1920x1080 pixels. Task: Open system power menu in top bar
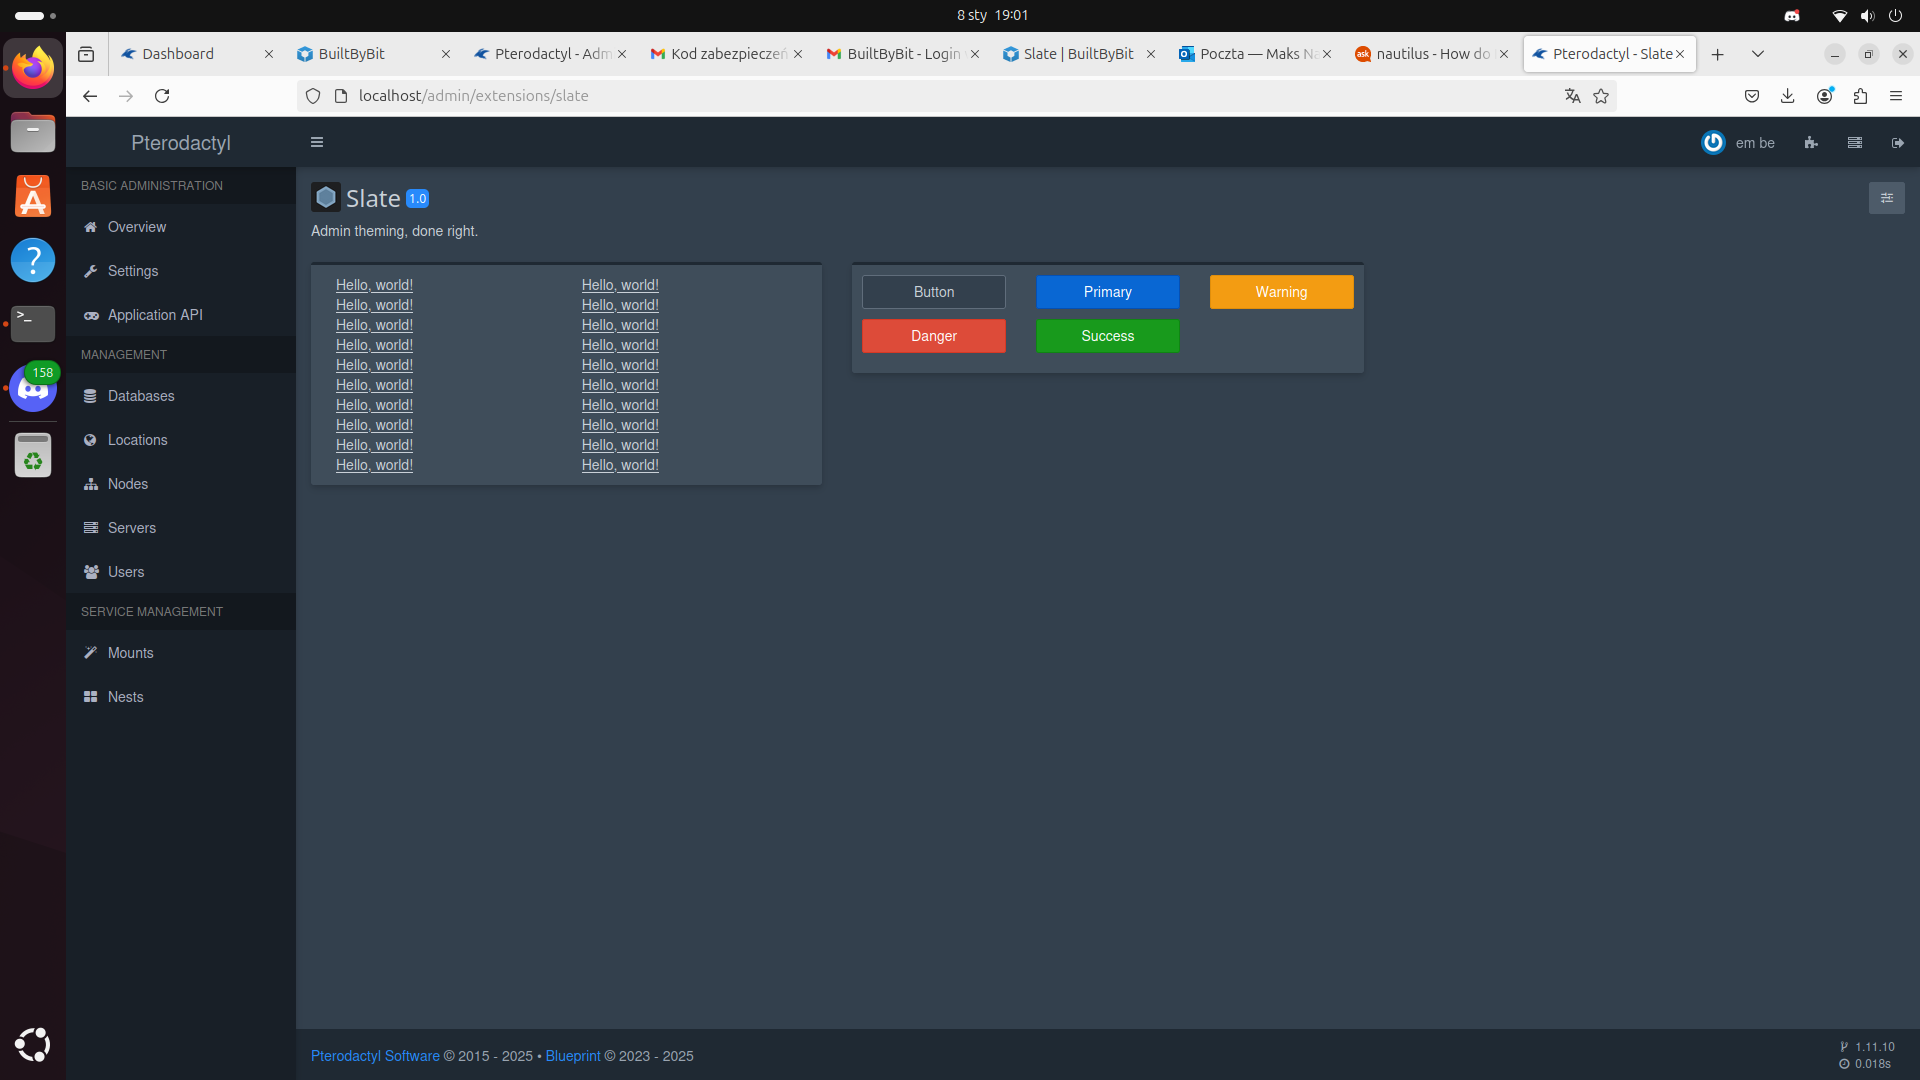pos(1895,15)
